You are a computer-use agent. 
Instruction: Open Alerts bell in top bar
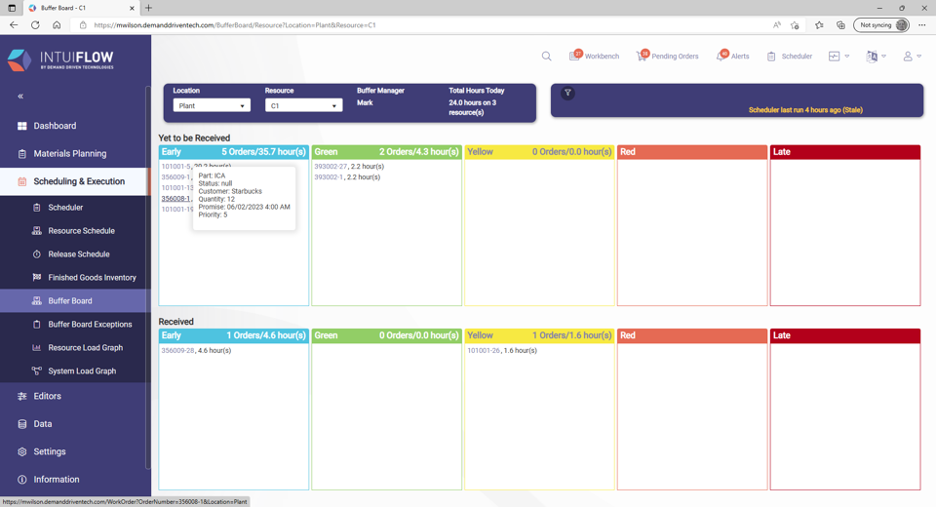point(732,56)
